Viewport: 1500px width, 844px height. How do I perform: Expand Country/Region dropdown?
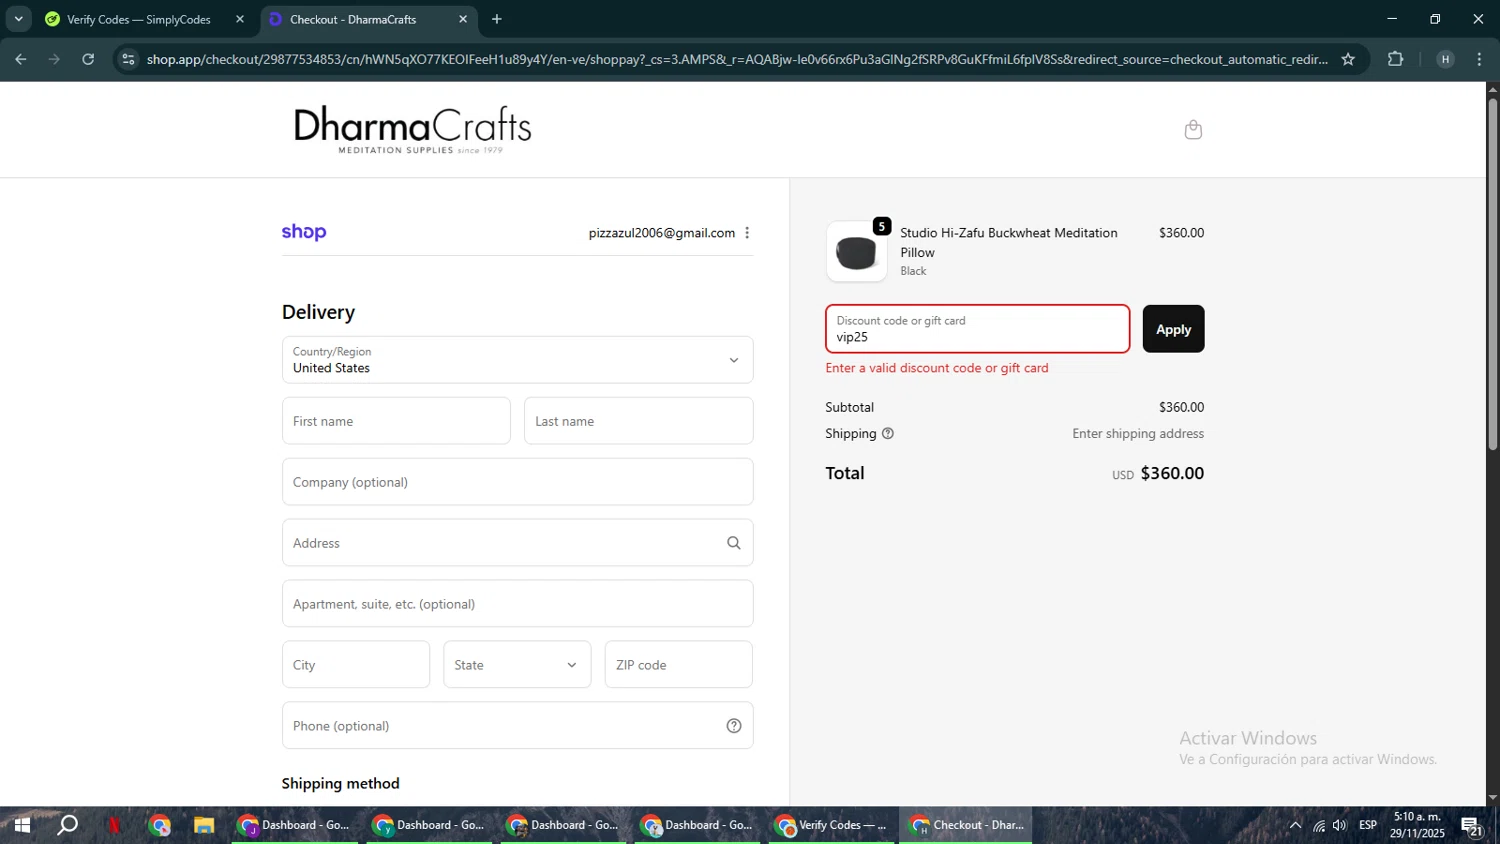click(517, 360)
